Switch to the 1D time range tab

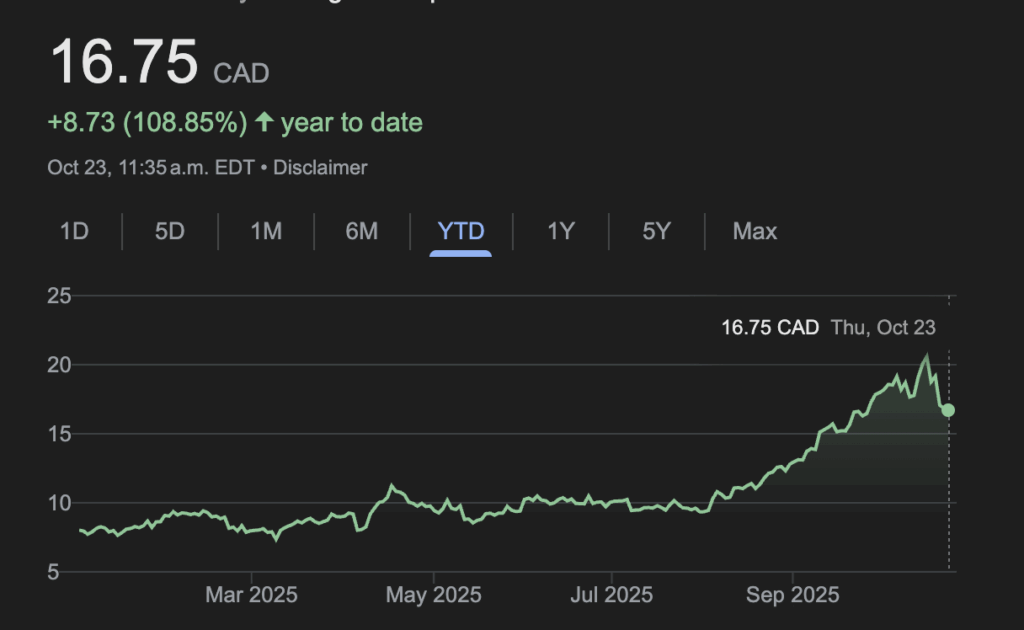click(x=74, y=232)
